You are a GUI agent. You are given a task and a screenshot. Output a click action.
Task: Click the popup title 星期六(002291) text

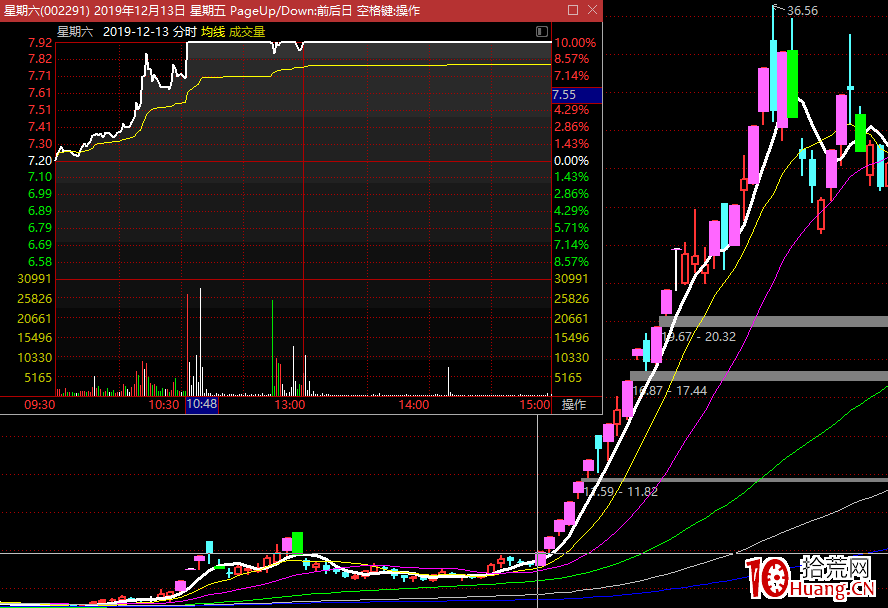tap(46, 10)
